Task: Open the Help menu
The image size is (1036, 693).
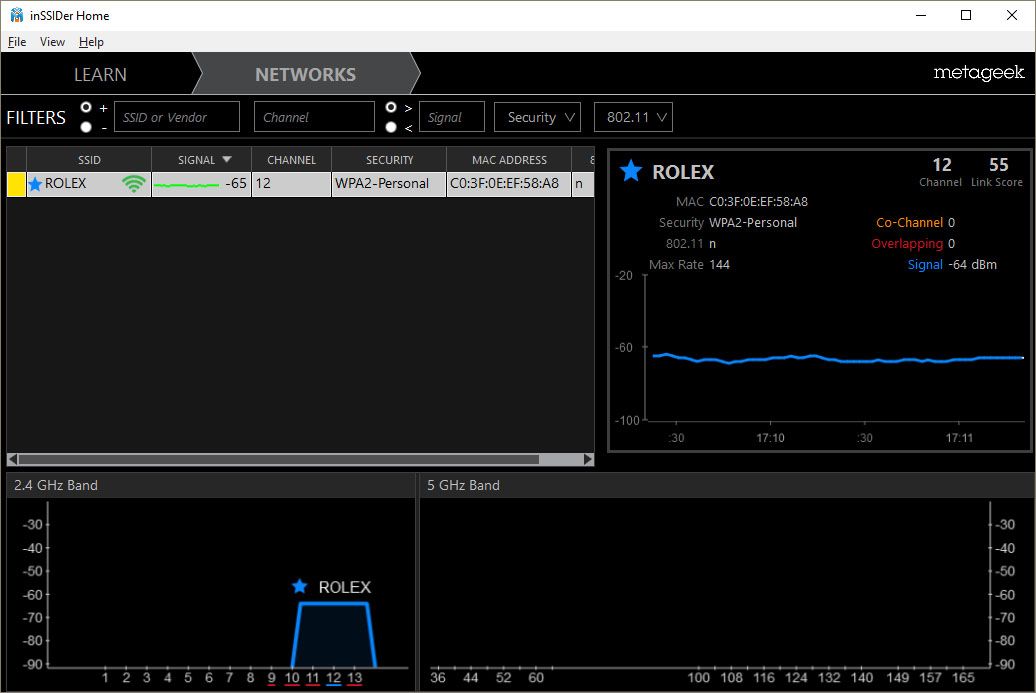Action: pos(91,42)
